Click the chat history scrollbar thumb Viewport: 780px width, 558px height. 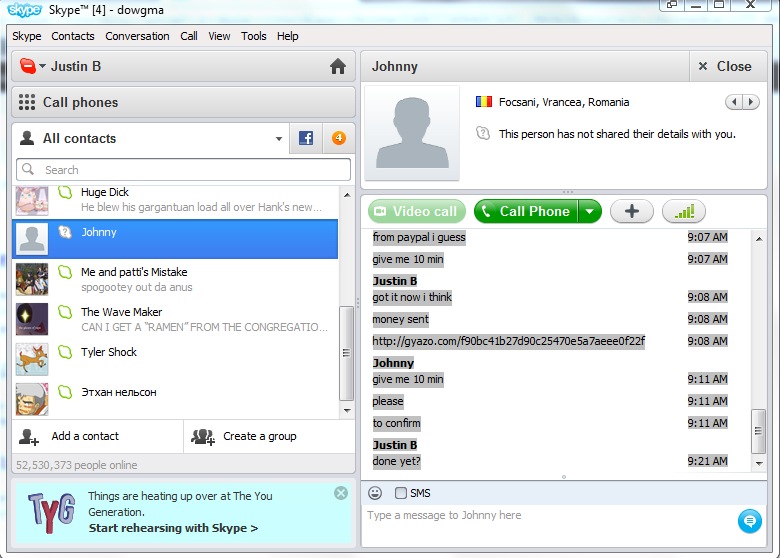pyautogui.click(x=759, y=431)
